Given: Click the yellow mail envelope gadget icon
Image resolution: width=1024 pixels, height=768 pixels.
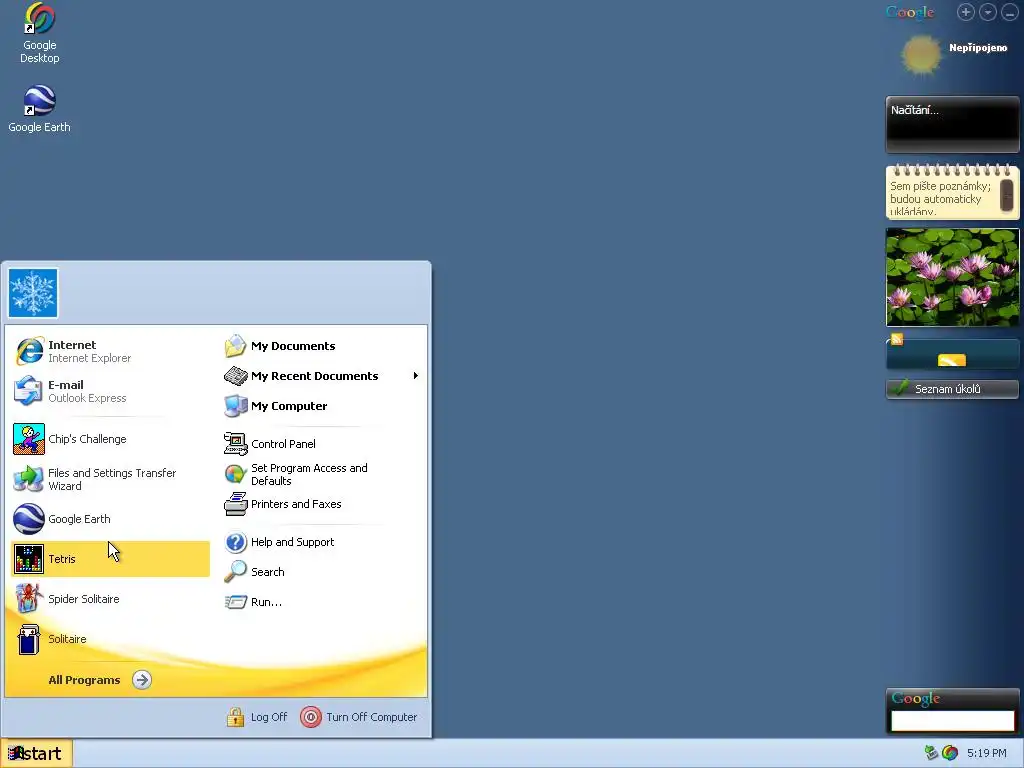Looking at the screenshot, I should coord(952,360).
